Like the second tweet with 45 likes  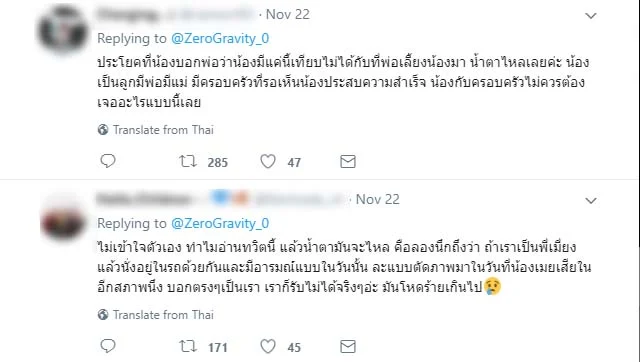pos(268,346)
